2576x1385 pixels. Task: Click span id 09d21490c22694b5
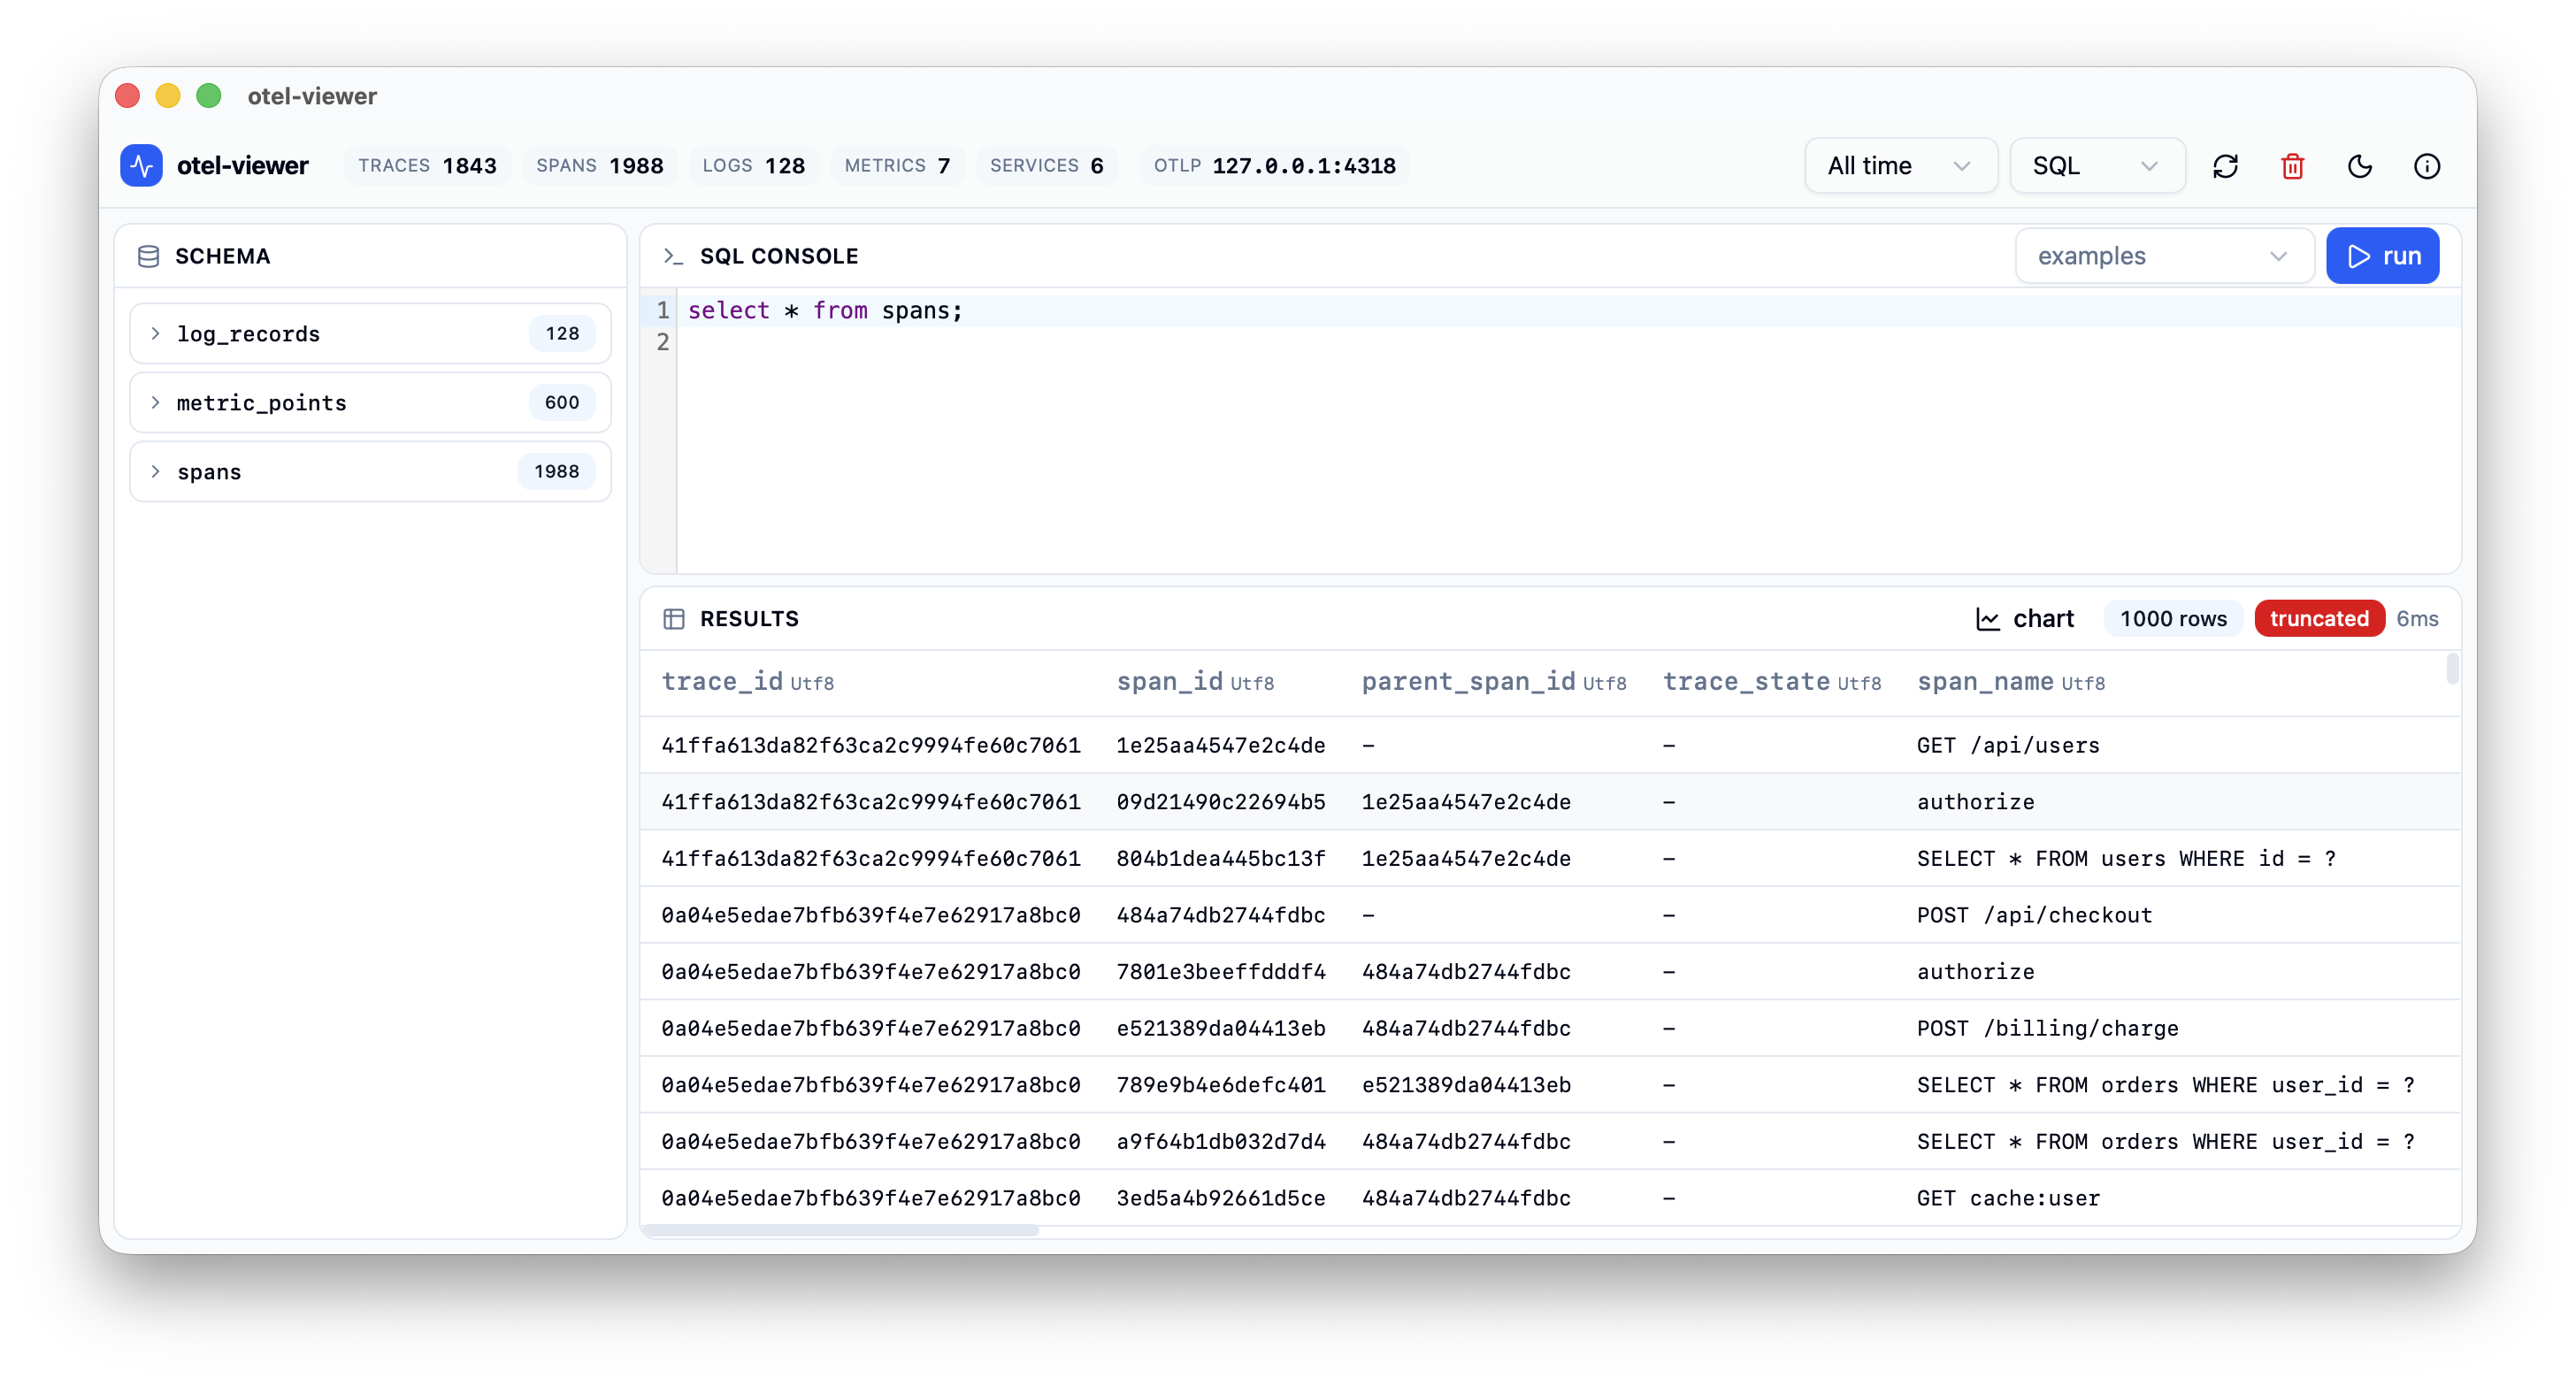tap(1220, 803)
